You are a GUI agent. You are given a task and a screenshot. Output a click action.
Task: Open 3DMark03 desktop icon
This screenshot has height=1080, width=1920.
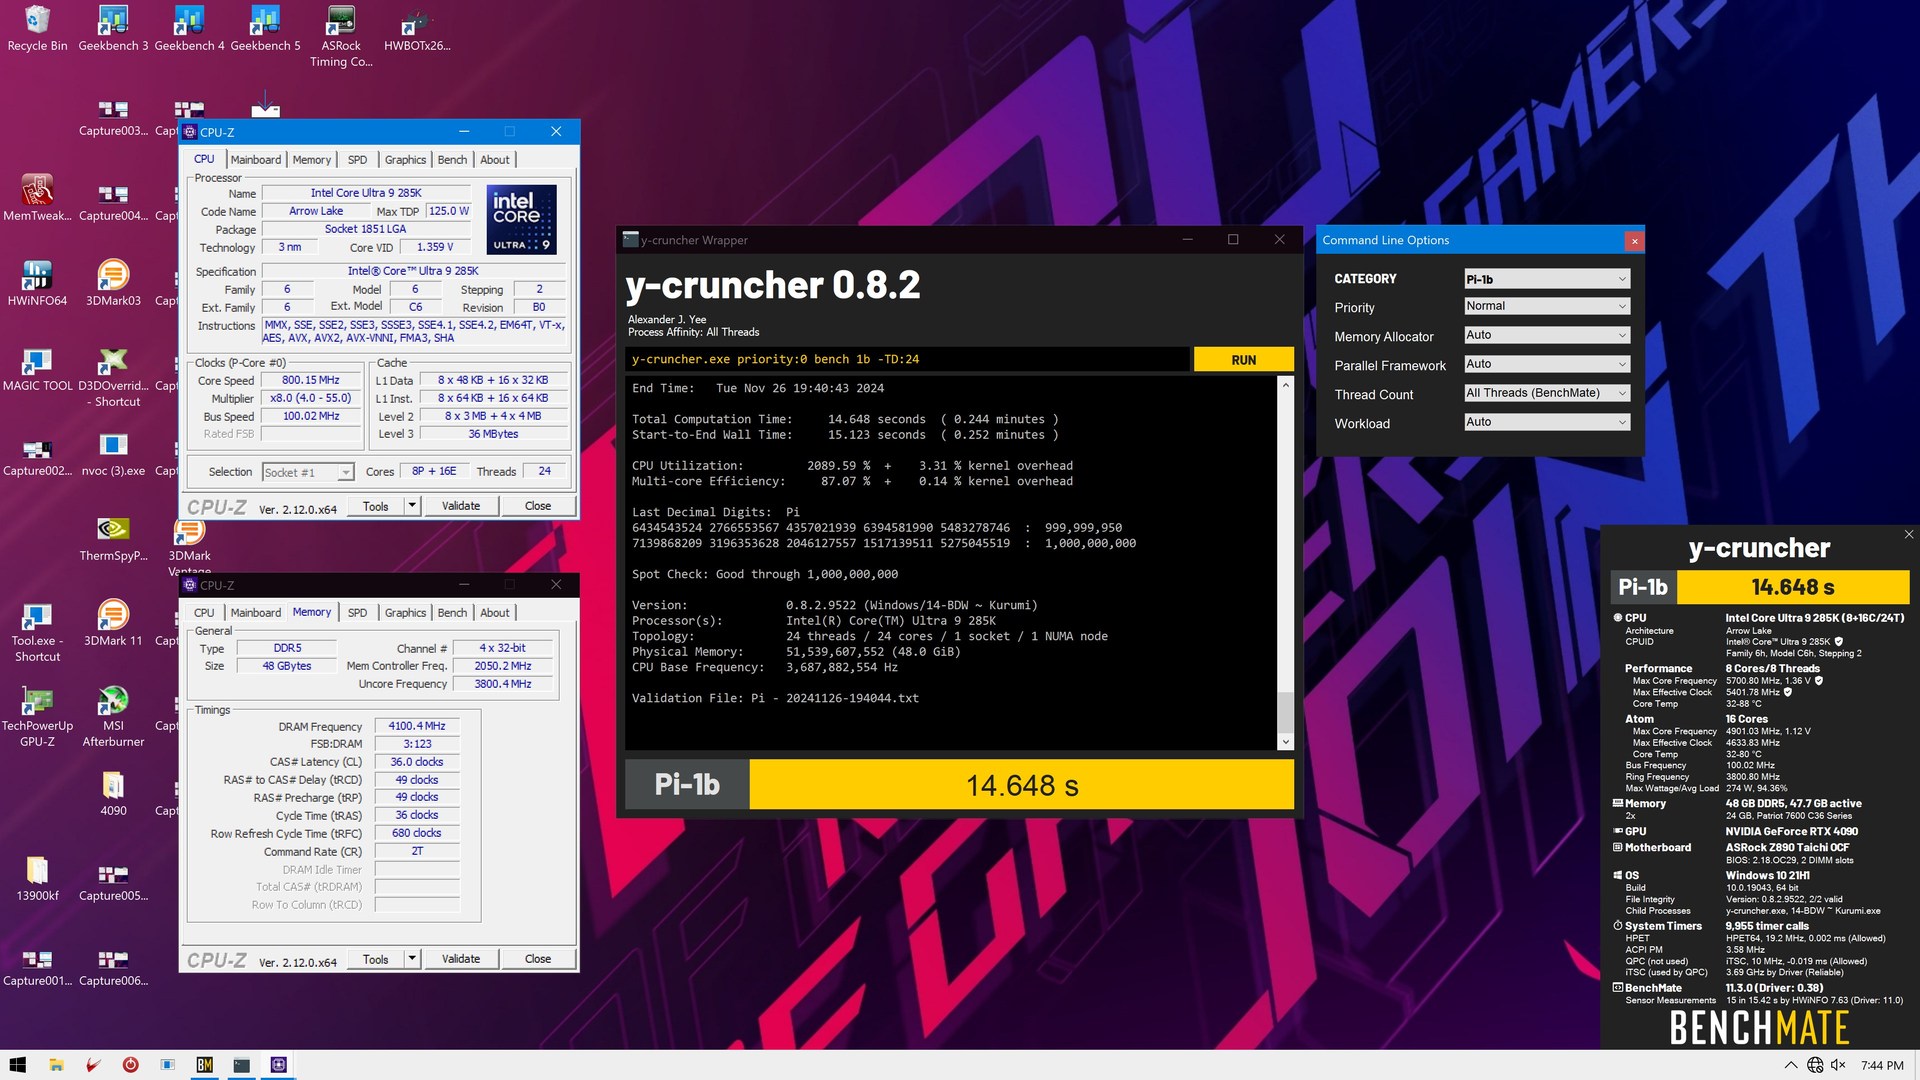point(113,283)
